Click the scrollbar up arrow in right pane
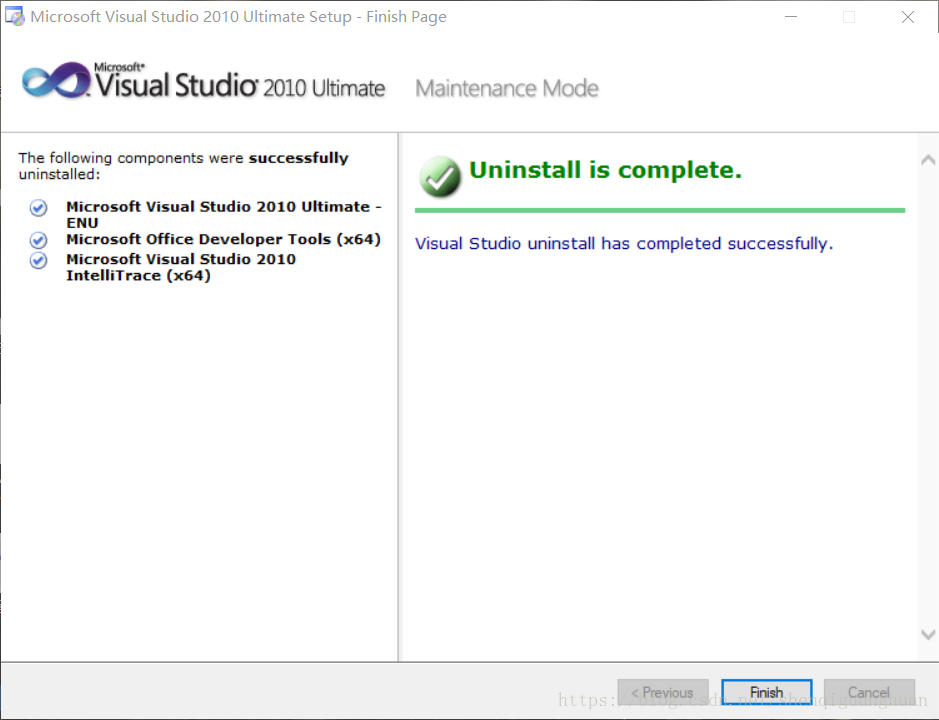 [928, 160]
